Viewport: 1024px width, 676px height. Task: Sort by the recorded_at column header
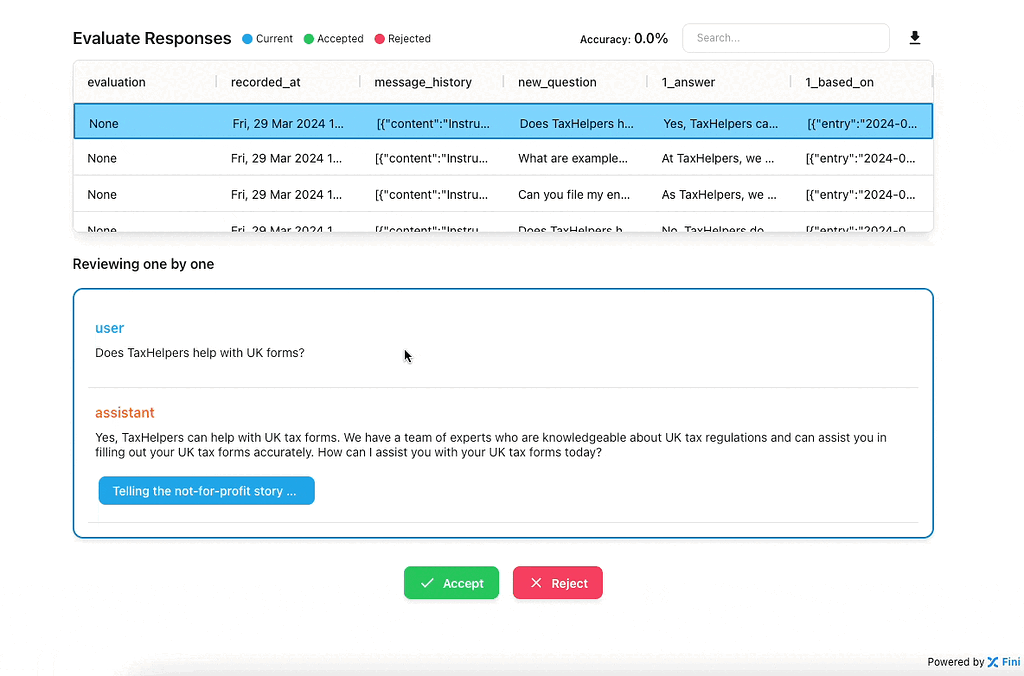coord(264,82)
